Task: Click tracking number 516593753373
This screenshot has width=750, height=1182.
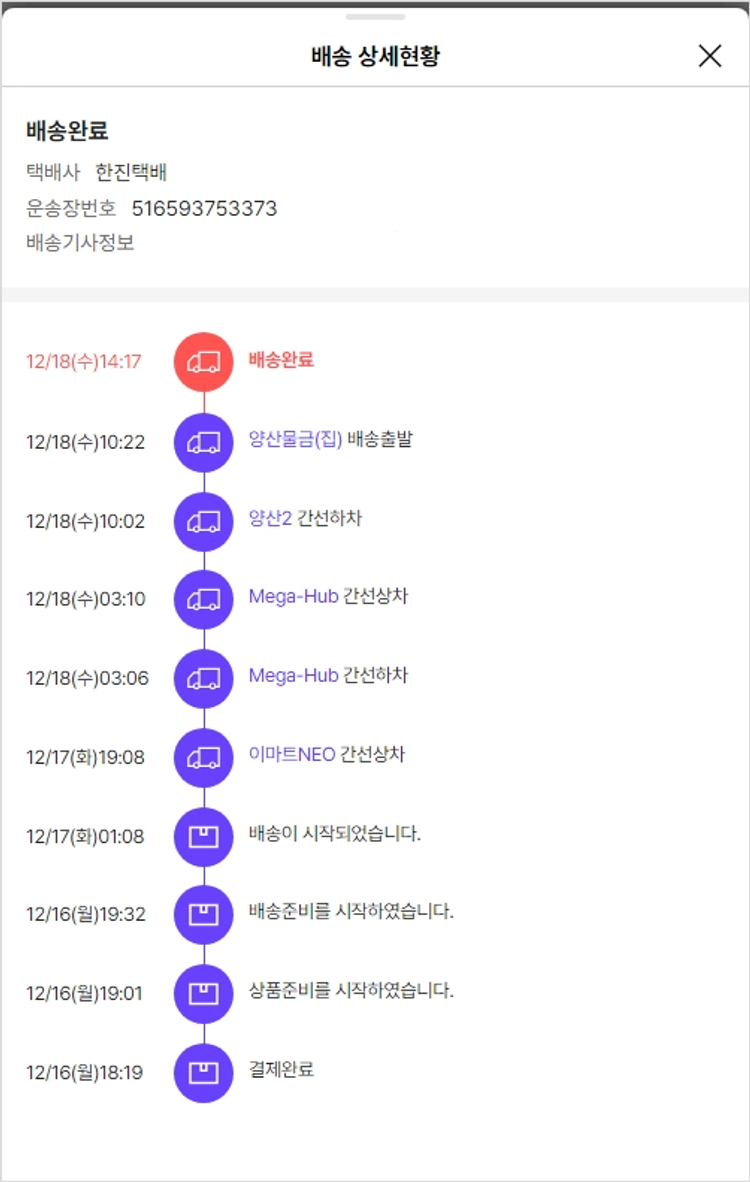Action: click(204, 209)
